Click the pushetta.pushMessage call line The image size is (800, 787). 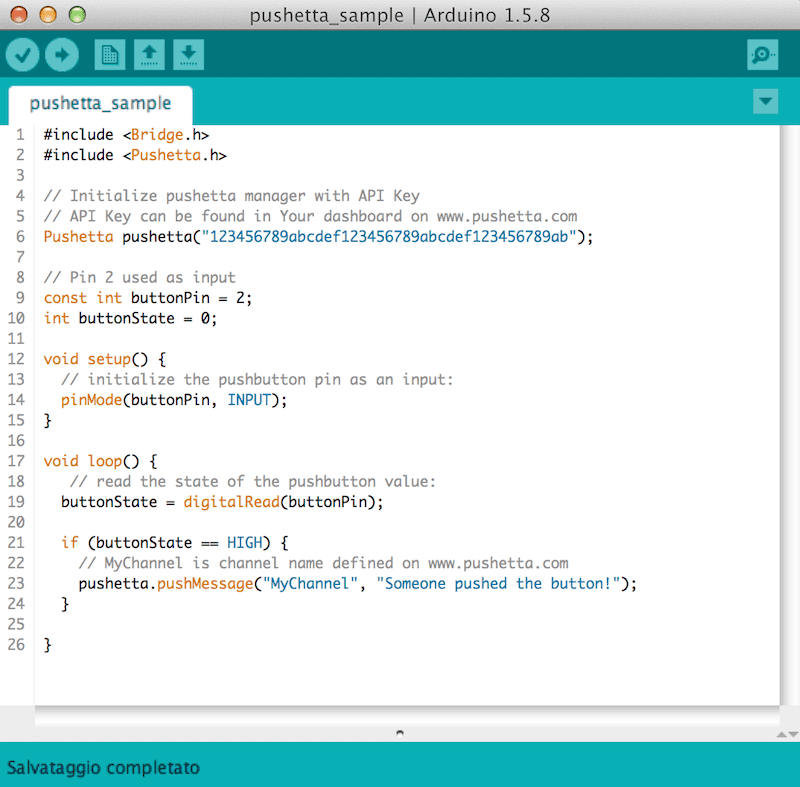pyautogui.click(x=358, y=583)
